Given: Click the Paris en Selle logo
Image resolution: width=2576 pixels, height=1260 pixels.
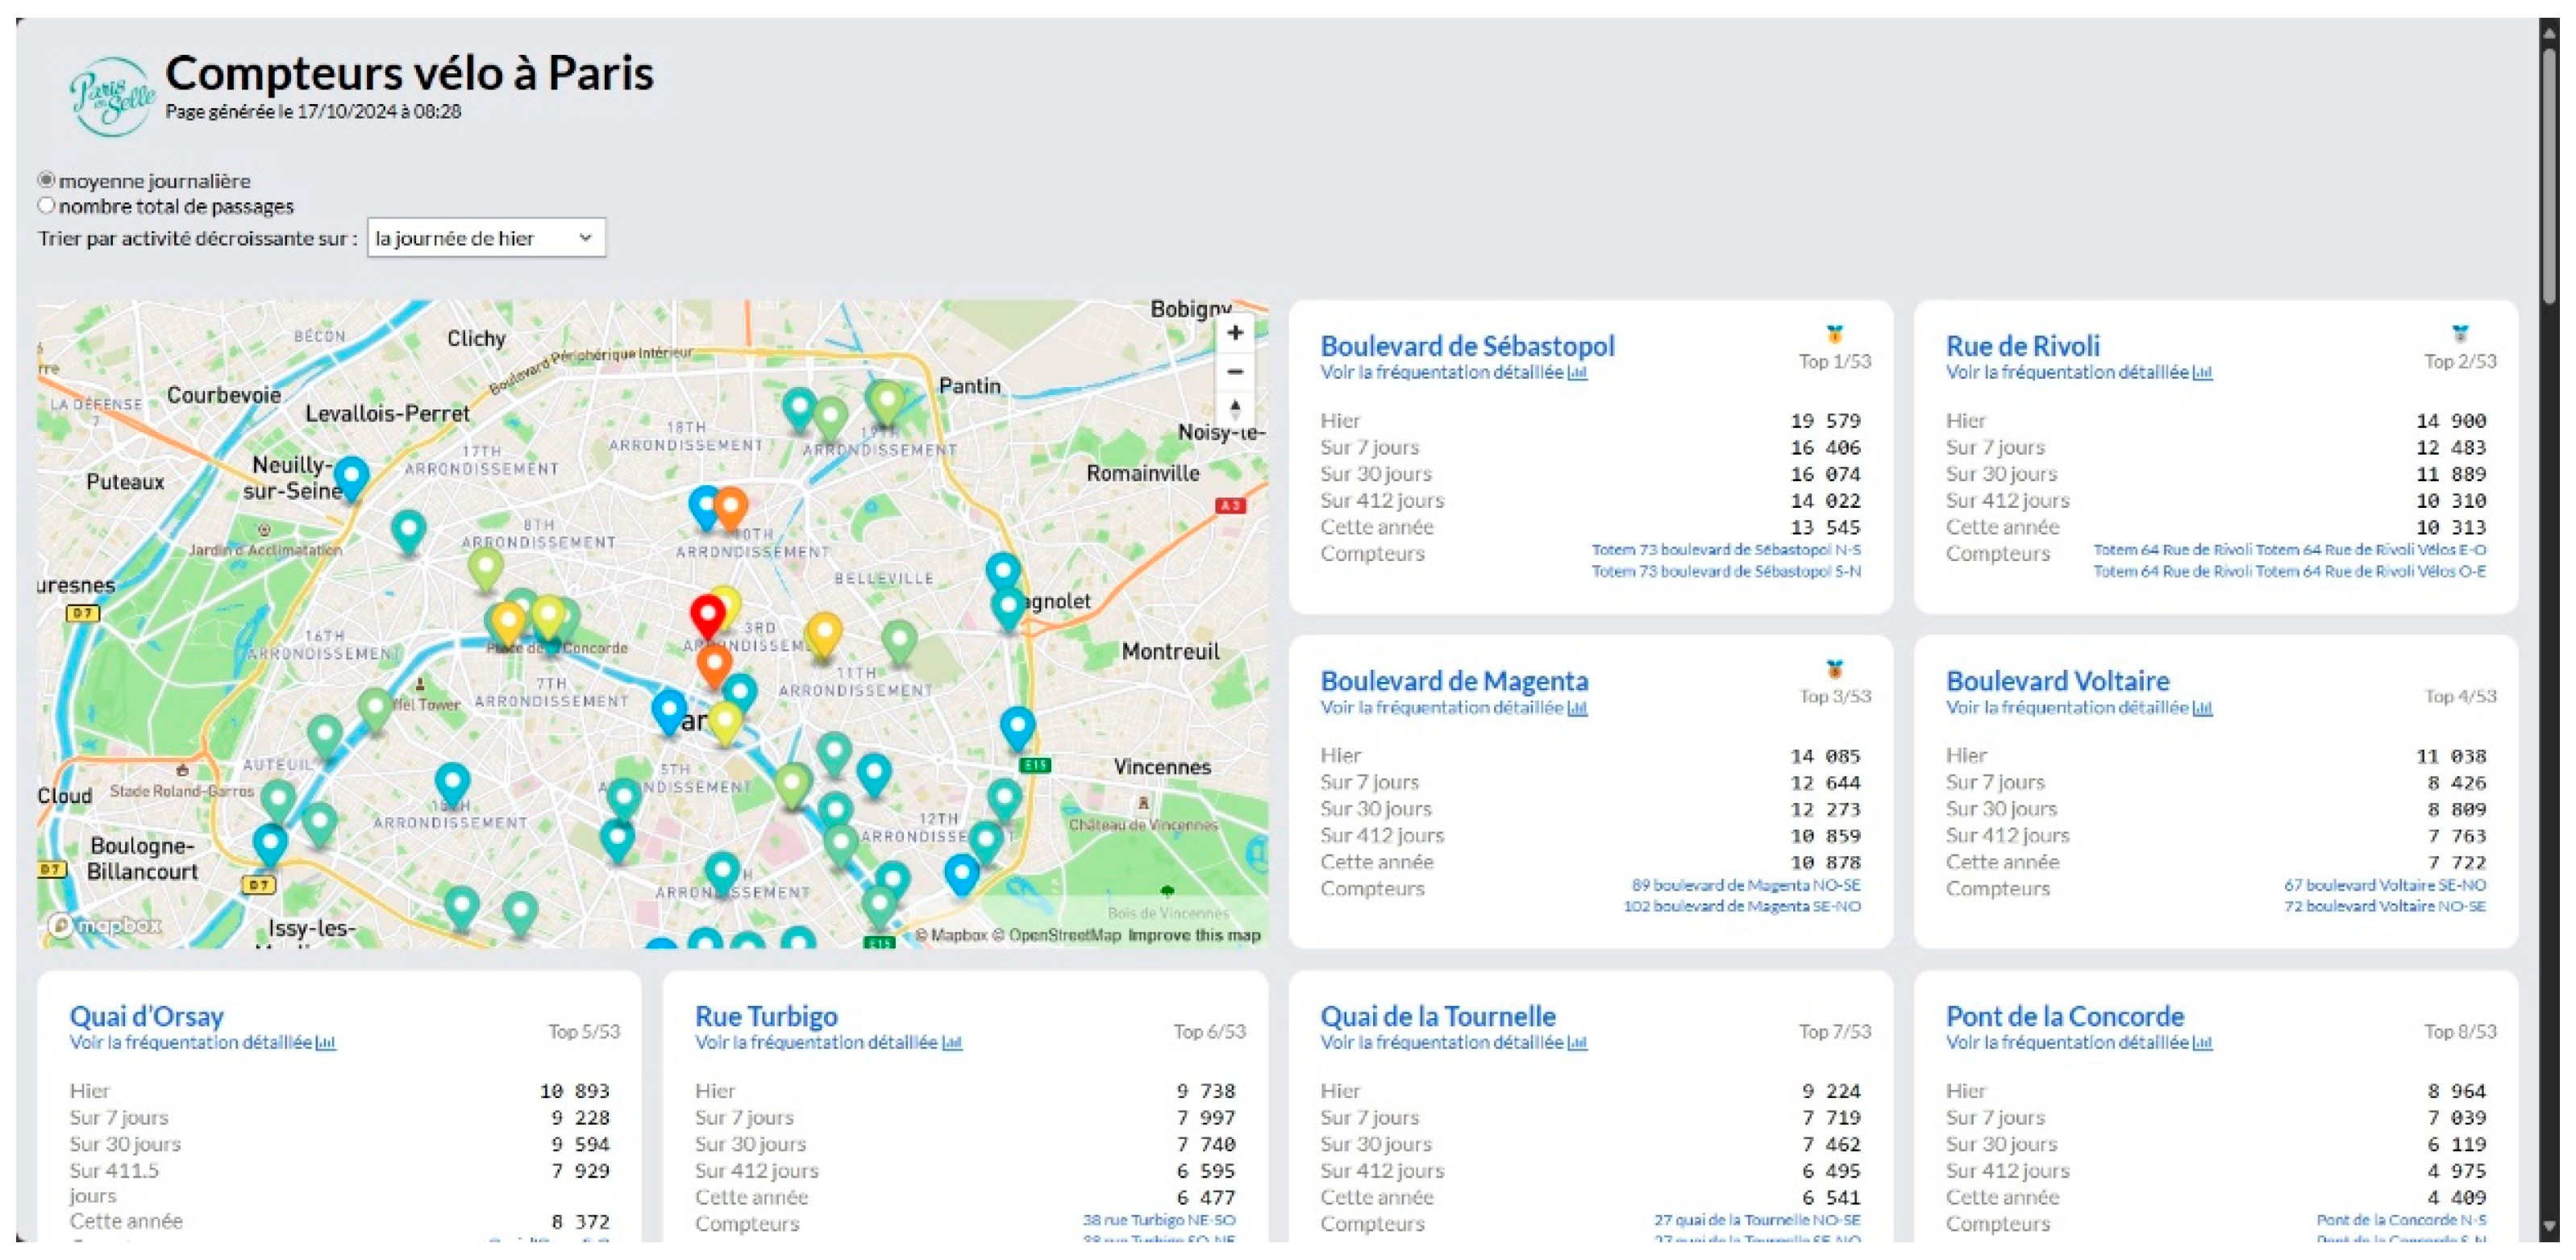Looking at the screenshot, I should click(x=112, y=95).
